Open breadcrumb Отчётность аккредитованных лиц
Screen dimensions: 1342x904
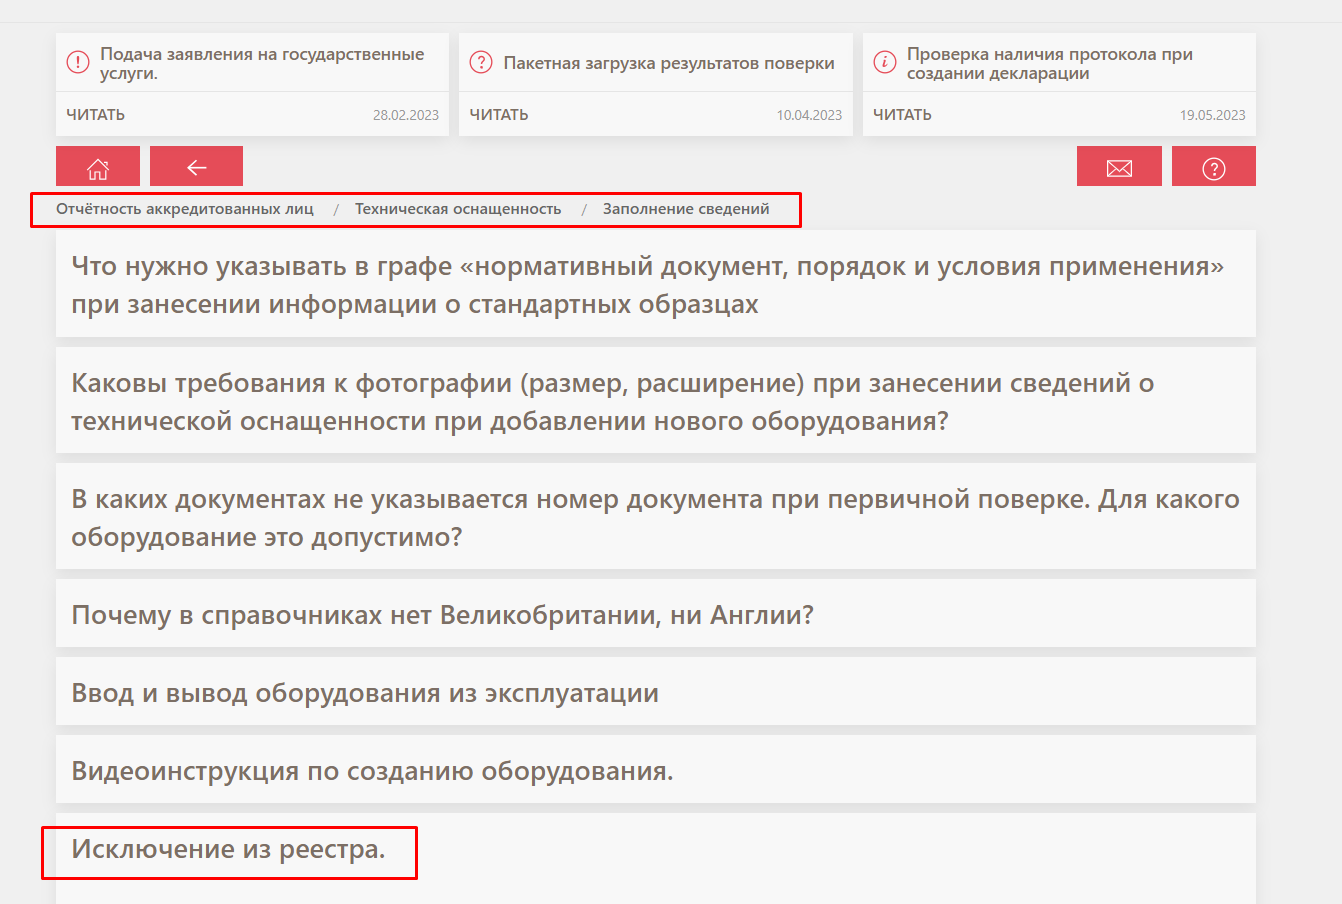pos(185,210)
